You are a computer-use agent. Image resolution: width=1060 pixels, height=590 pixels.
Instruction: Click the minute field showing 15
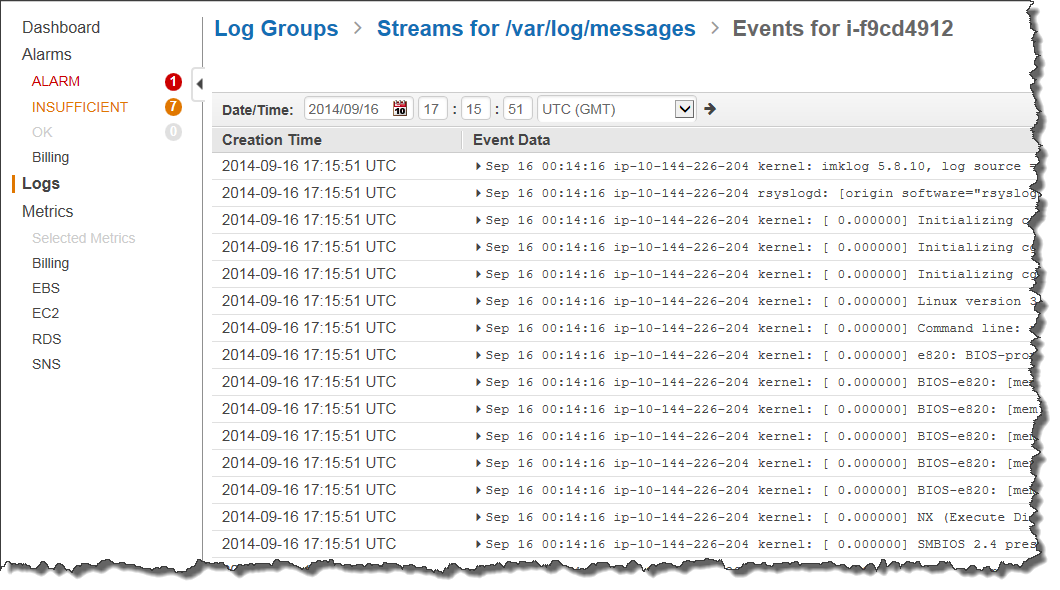pyautogui.click(x=475, y=109)
